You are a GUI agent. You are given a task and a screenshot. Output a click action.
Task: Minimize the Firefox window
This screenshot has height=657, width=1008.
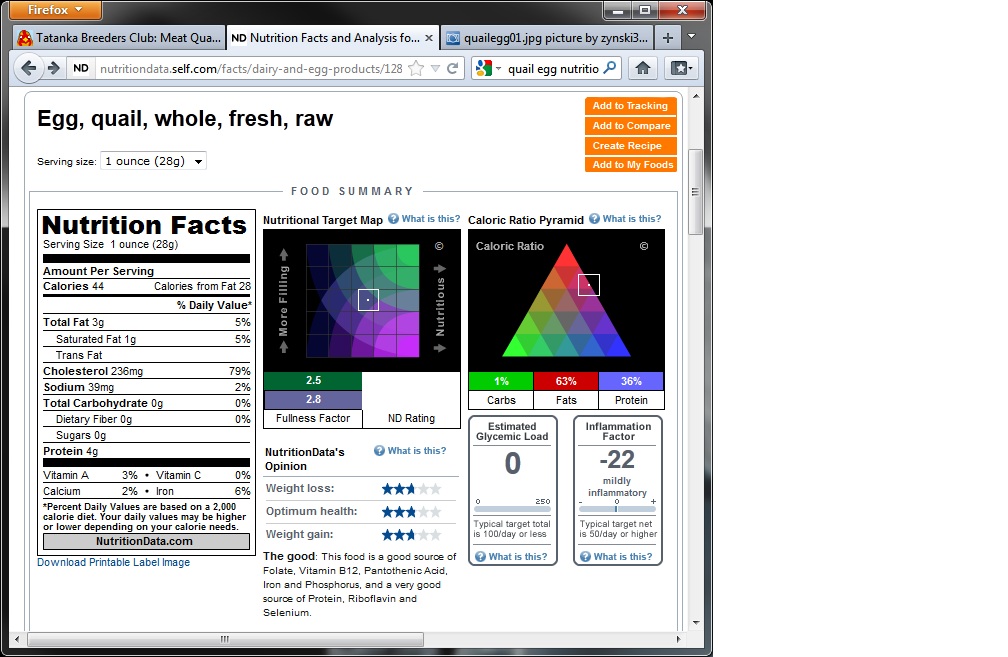[x=618, y=10]
